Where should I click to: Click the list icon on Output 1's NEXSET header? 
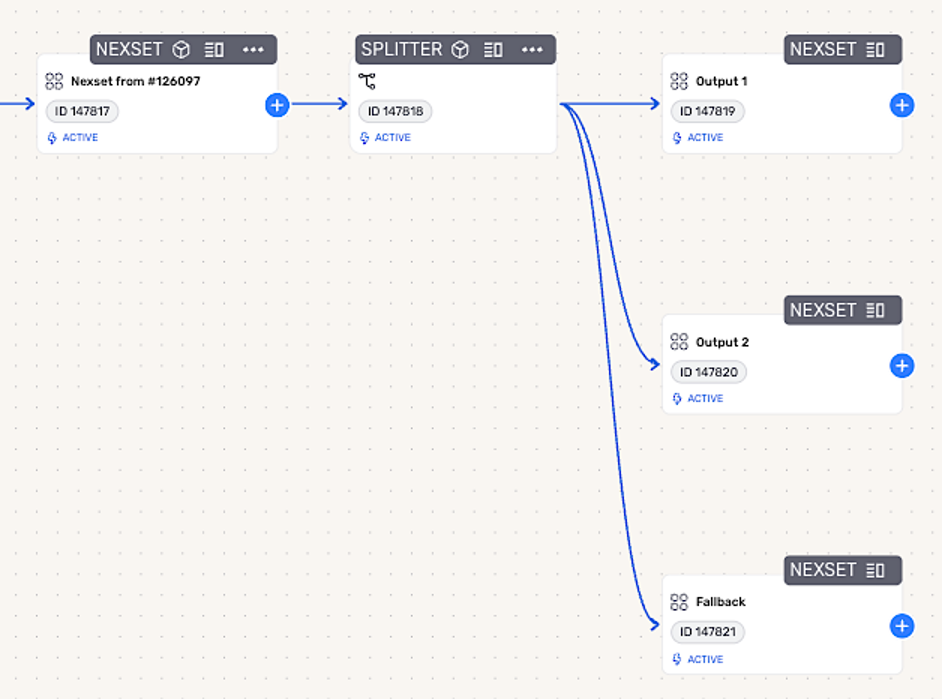(x=876, y=49)
